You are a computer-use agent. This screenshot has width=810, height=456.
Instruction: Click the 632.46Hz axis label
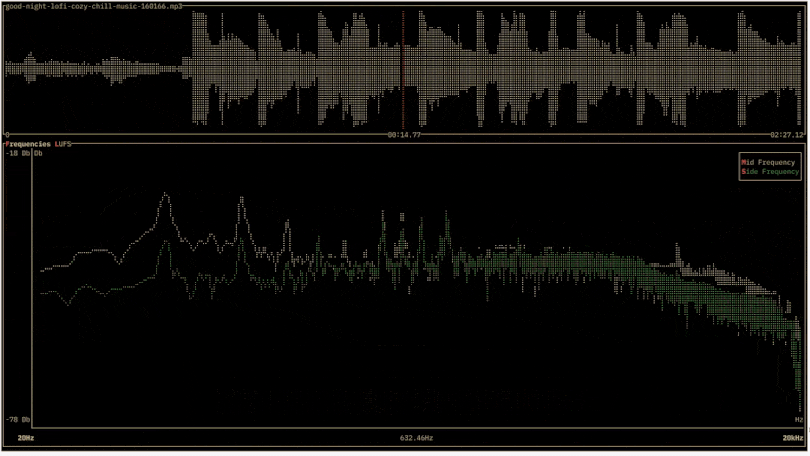[416, 438]
